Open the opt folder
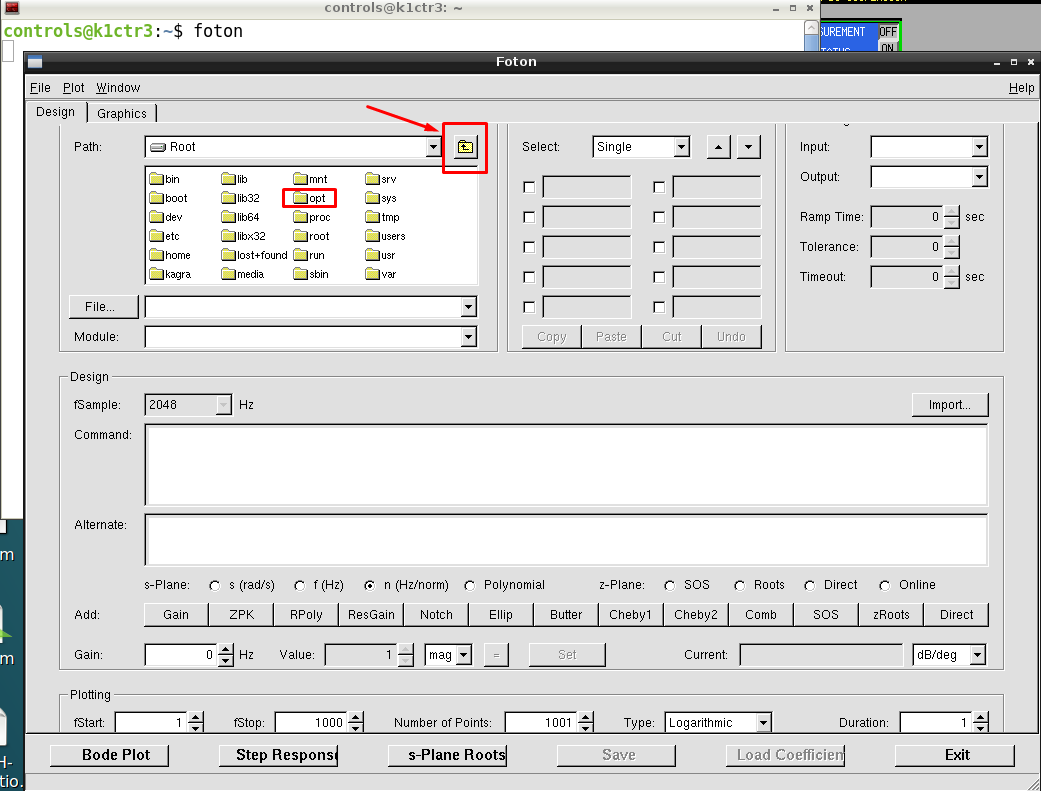The width and height of the screenshot is (1041, 791). [x=308, y=198]
